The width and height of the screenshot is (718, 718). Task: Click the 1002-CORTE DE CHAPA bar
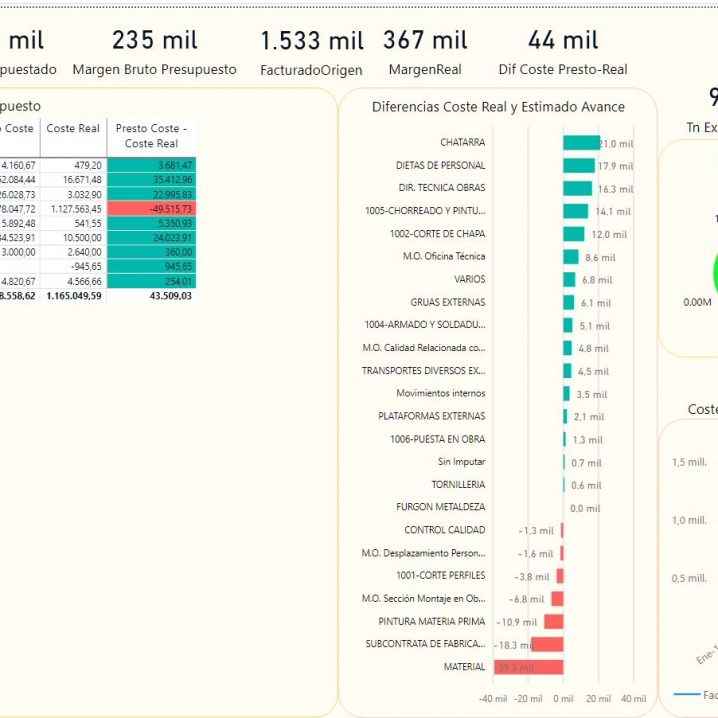[573, 234]
